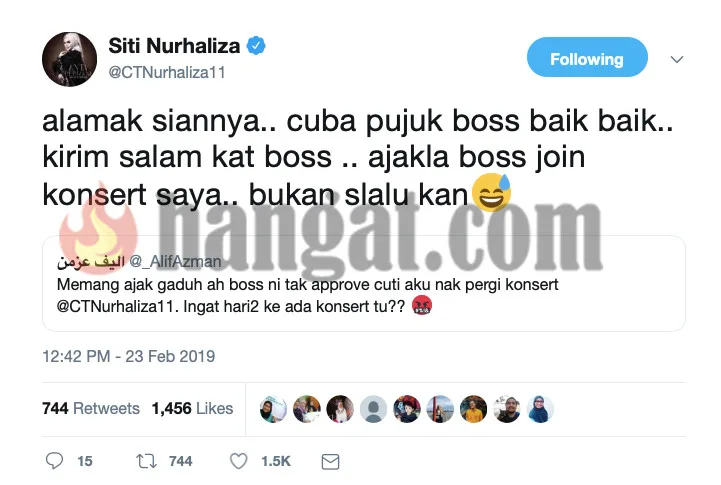Click the @CTNurhaliza11 mention in quoted tweet
721x485 pixels.
[x=117, y=306]
